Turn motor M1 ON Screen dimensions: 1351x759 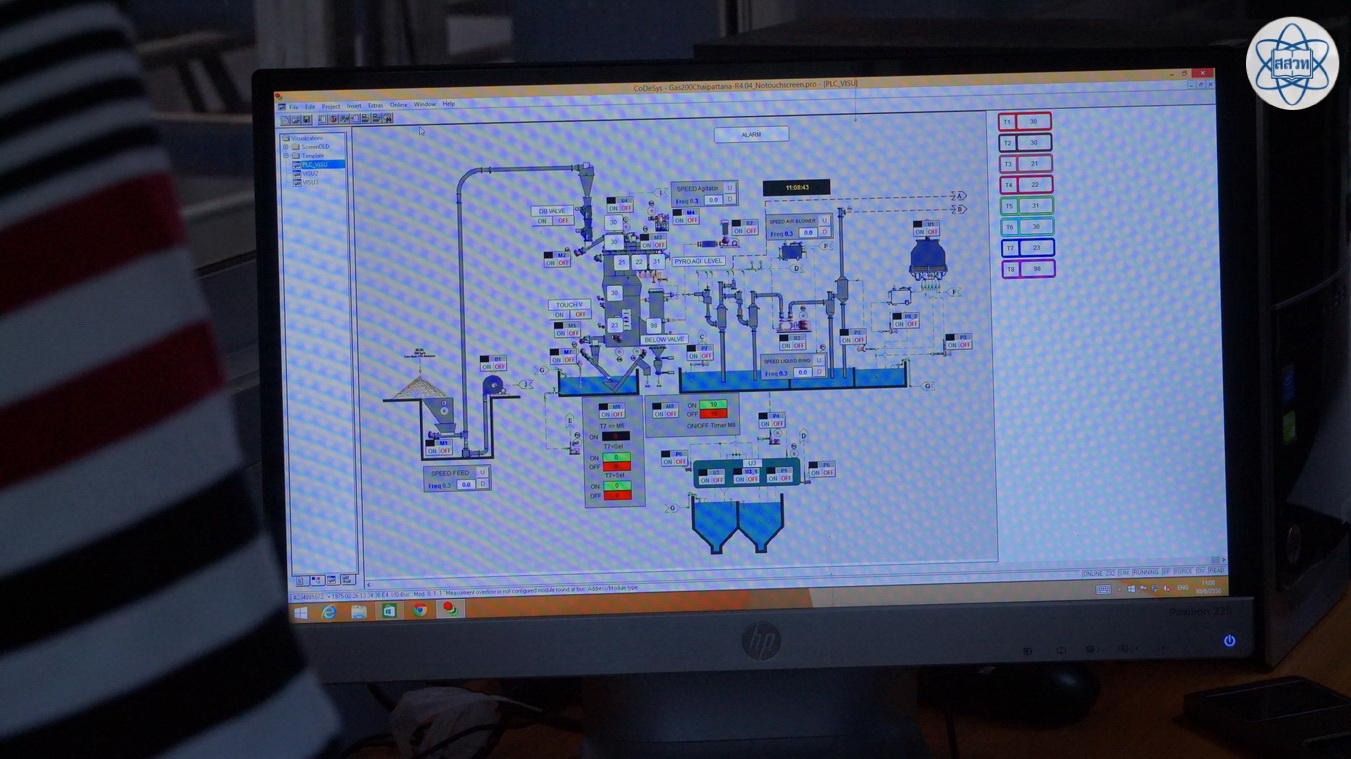431,451
